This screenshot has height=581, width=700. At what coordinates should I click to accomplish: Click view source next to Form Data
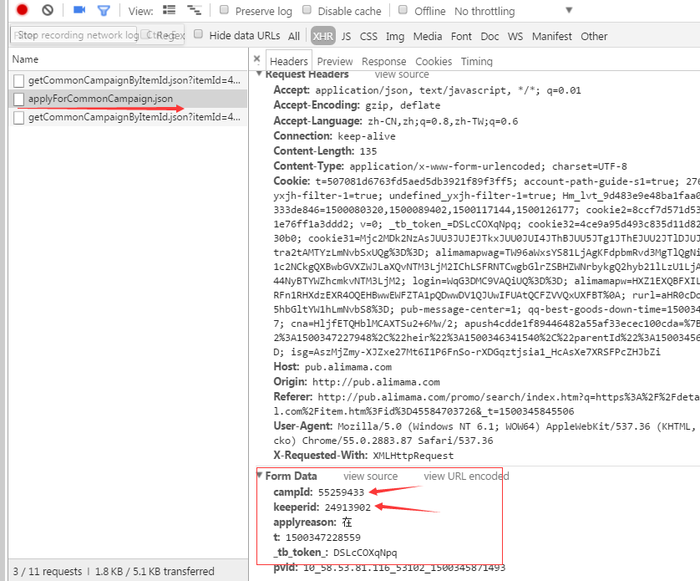coord(370,476)
